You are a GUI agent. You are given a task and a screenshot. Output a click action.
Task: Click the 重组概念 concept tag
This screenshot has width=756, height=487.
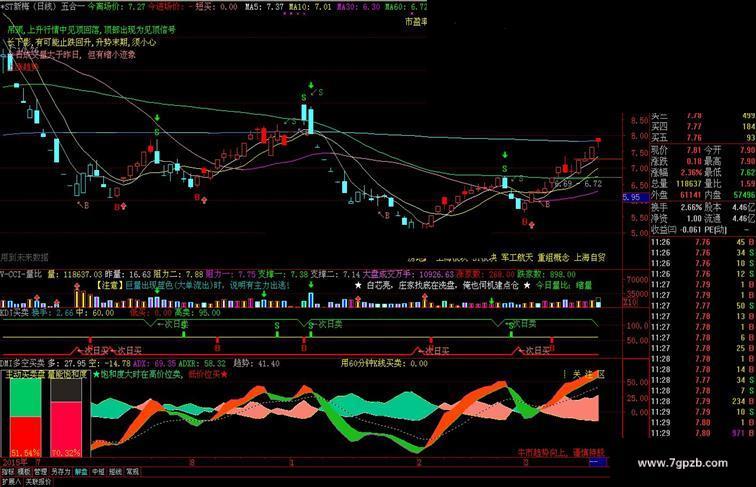[x=553, y=257]
